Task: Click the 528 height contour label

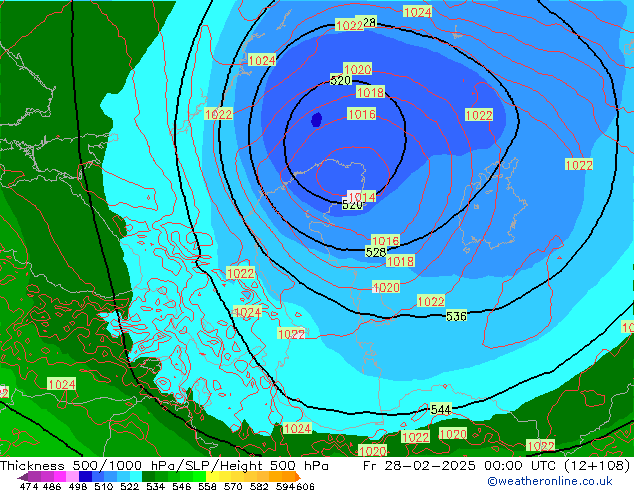Action: (x=375, y=252)
